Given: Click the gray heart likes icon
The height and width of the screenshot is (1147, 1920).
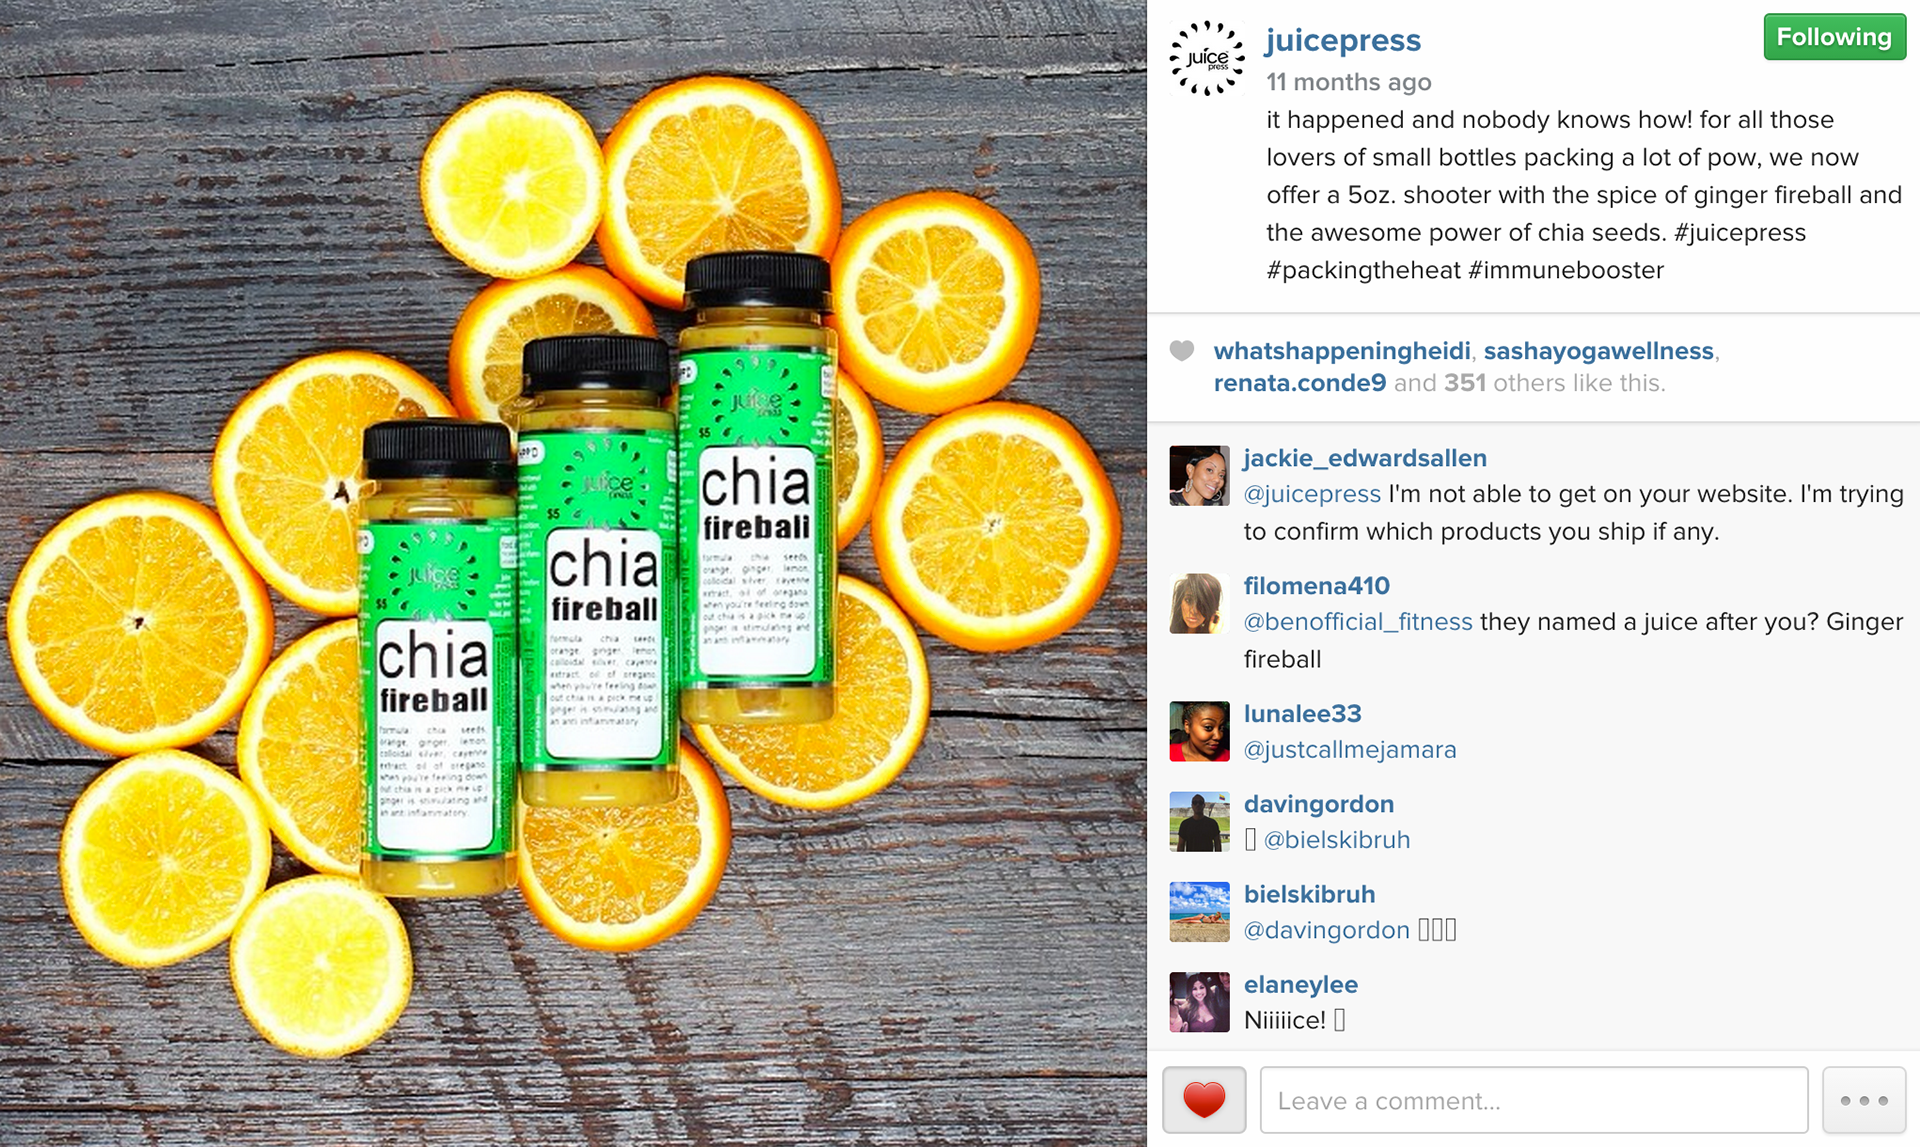Looking at the screenshot, I should pos(1182,351).
